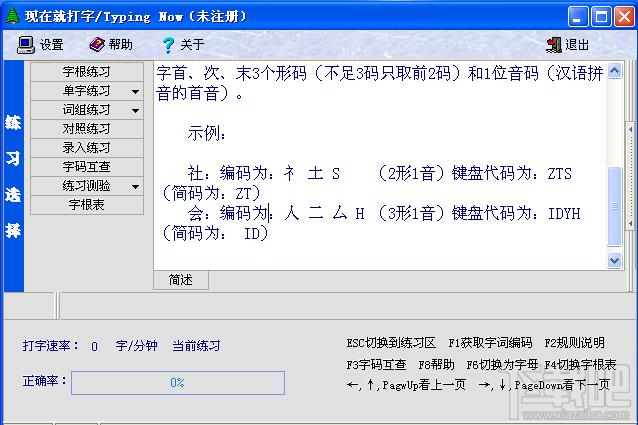The height and width of the screenshot is (425, 638).
Task: Open the 设置 settings computer icon
Action: pos(26,45)
